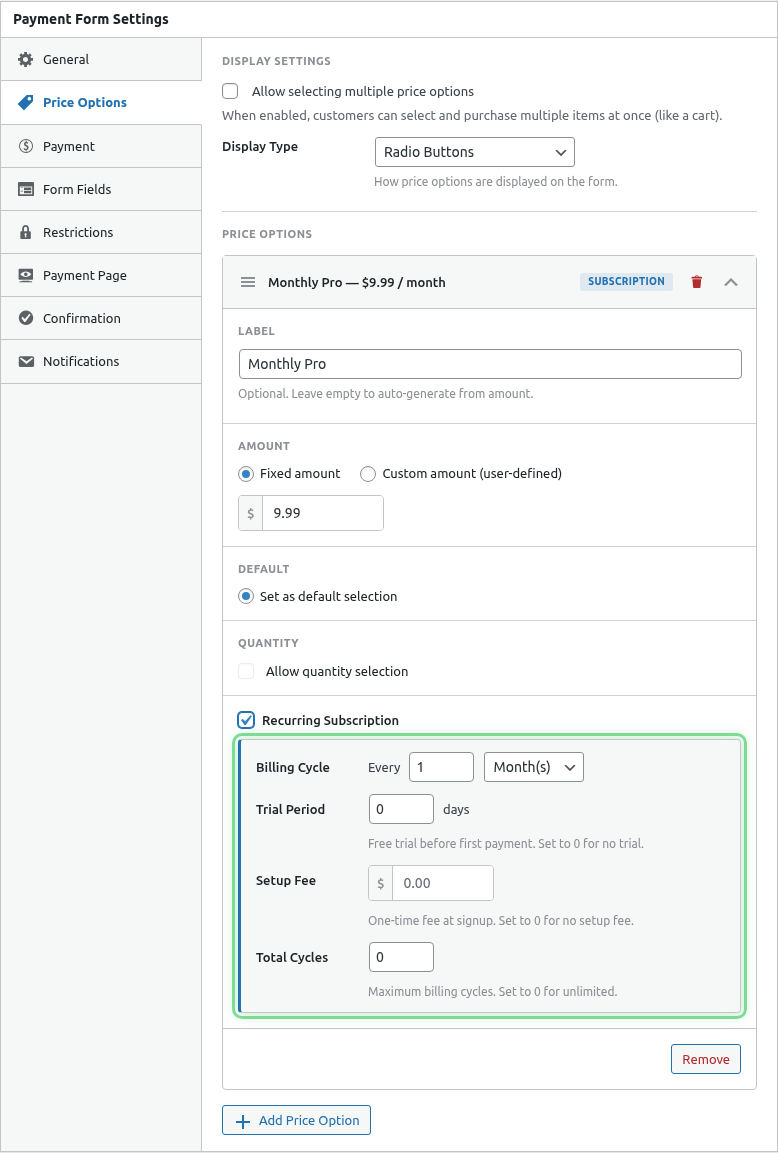Open the General settings gear icon
Screen dimensions: 778x1153
pos(24,59)
